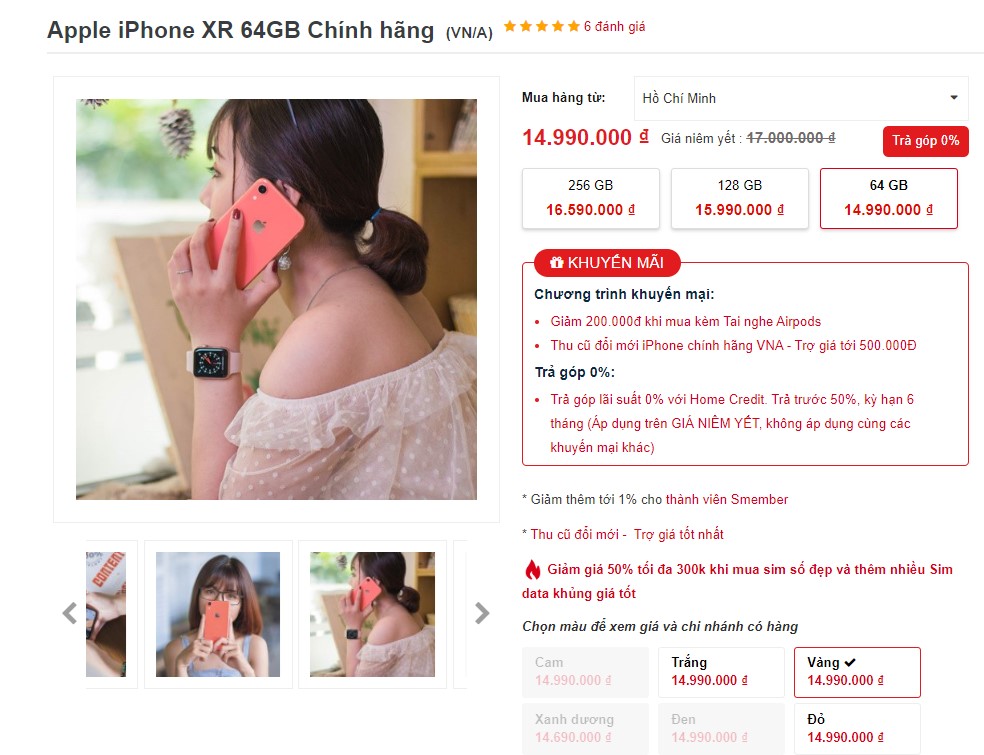984x755 pixels.
Task: Select the 256 GB storage option
Action: click(x=591, y=198)
